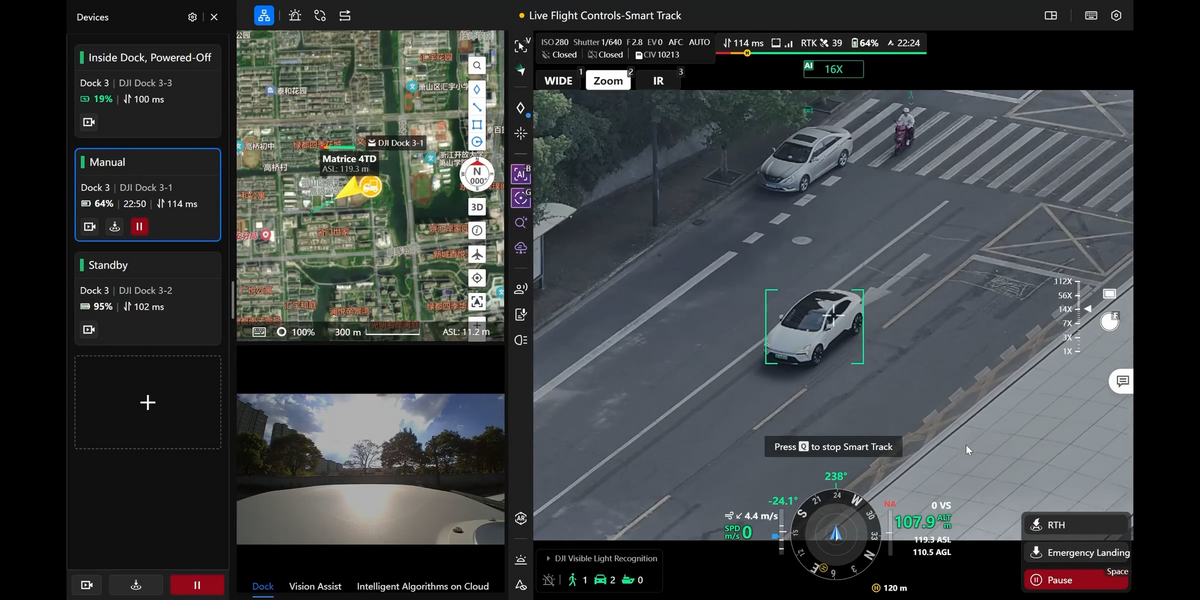Open the map search tool

click(x=477, y=66)
